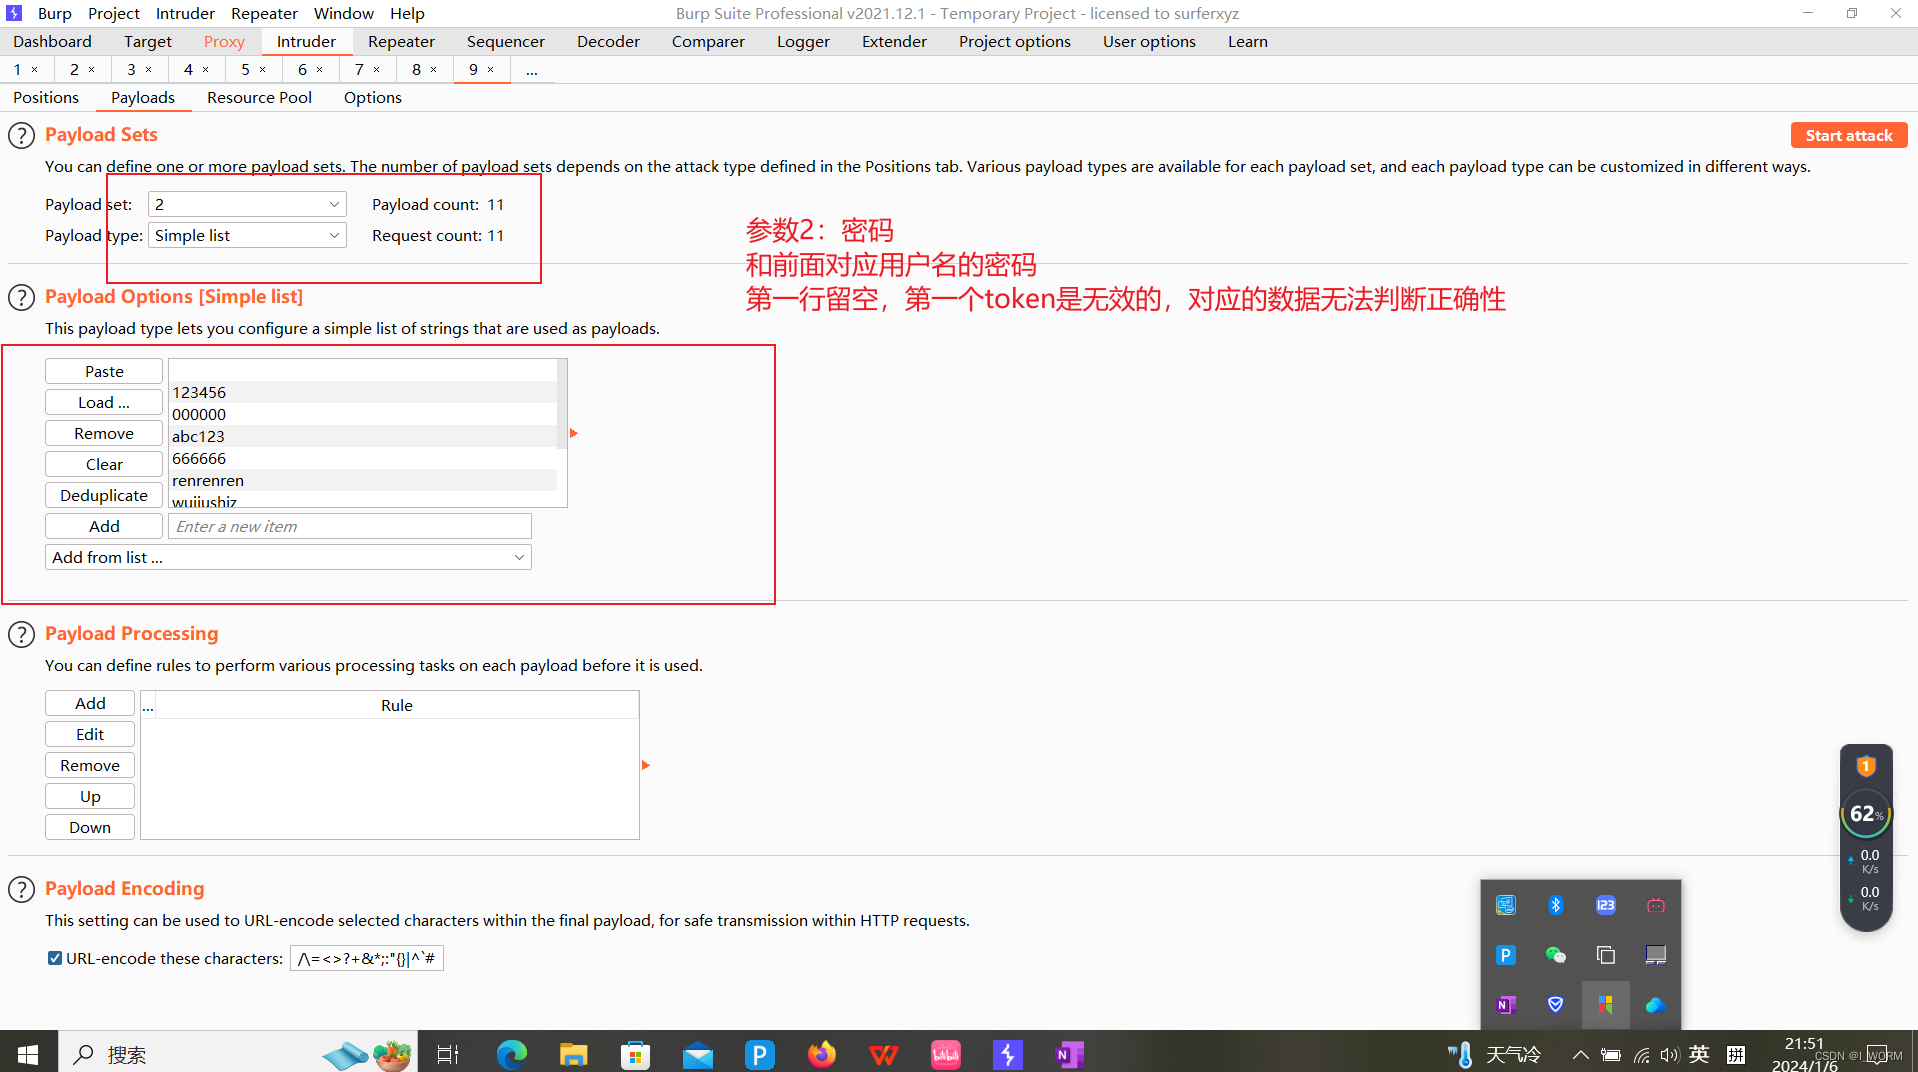Open the Payload set dropdown

pyautogui.click(x=247, y=204)
